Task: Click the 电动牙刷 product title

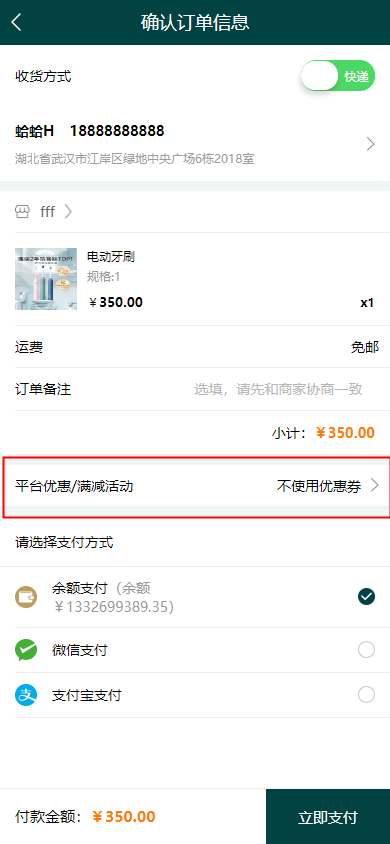Action: (x=111, y=257)
